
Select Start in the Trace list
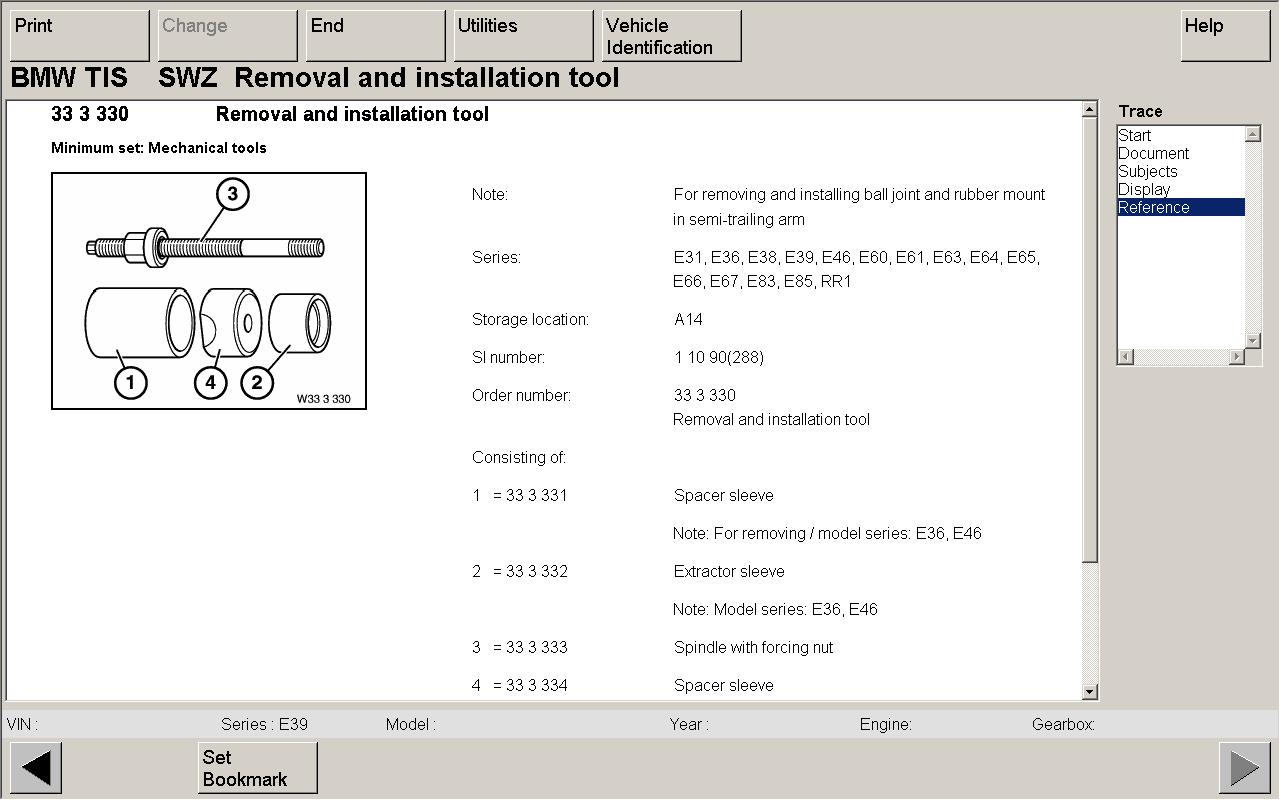(1135, 135)
